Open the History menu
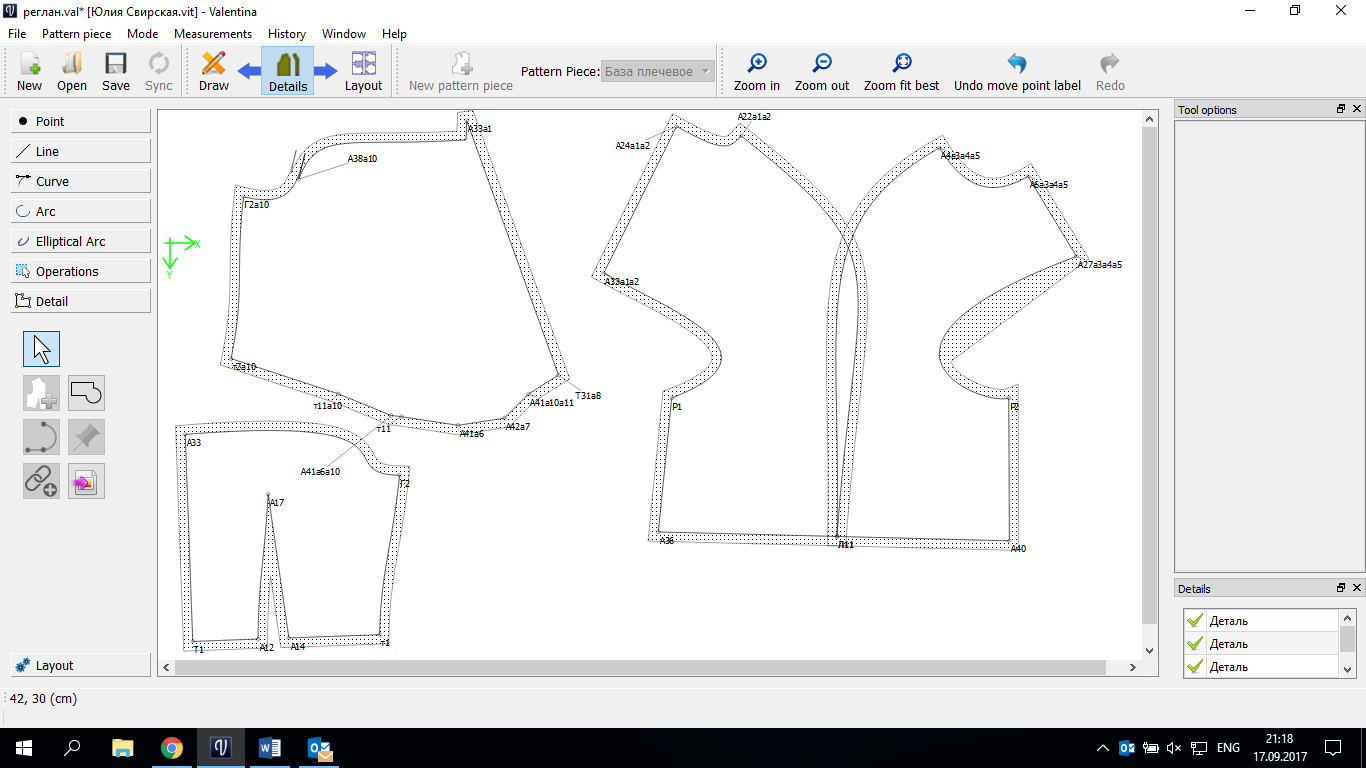 click(x=287, y=33)
